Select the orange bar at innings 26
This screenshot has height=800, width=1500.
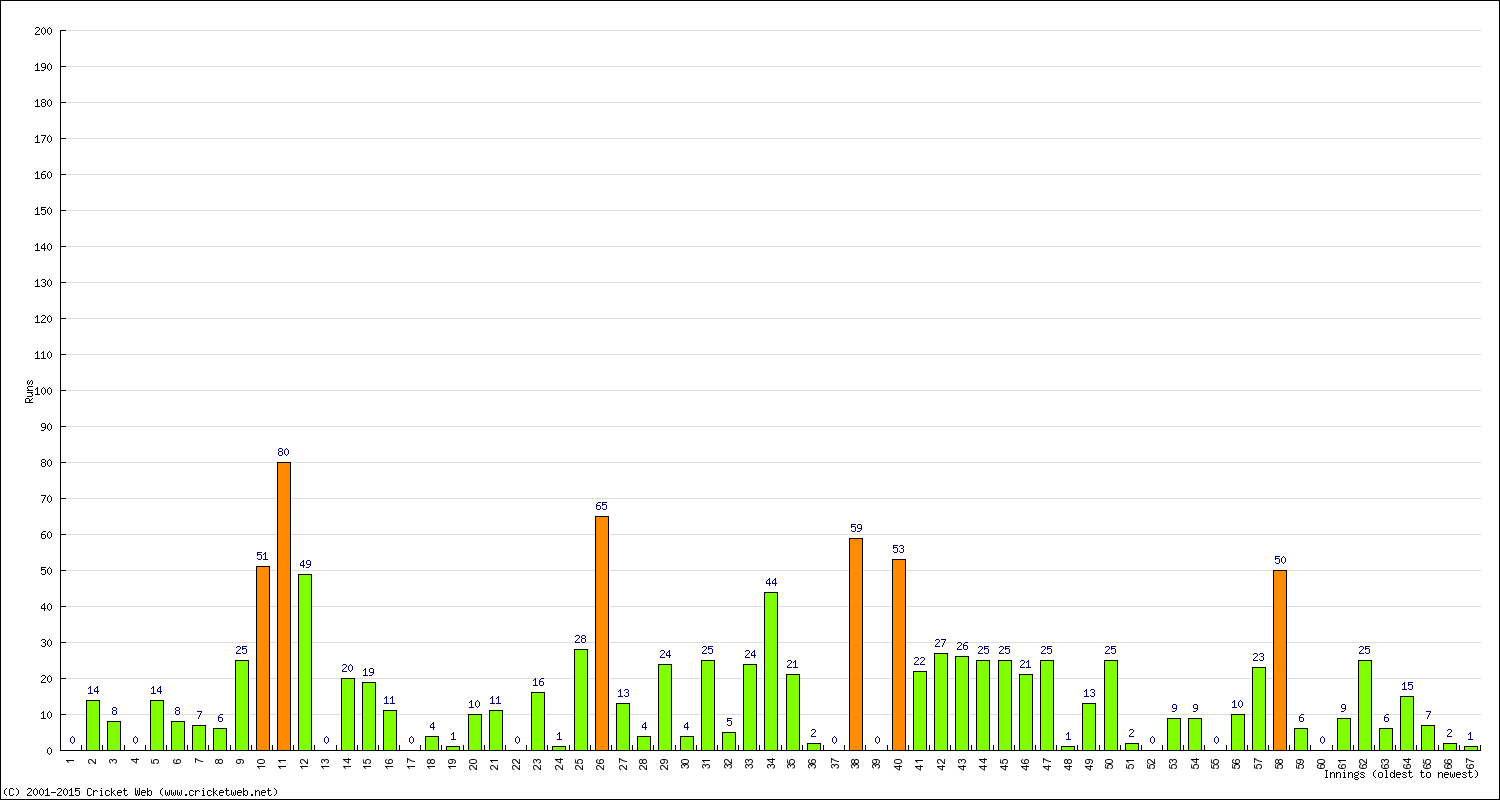pyautogui.click(x=602, y=633)
